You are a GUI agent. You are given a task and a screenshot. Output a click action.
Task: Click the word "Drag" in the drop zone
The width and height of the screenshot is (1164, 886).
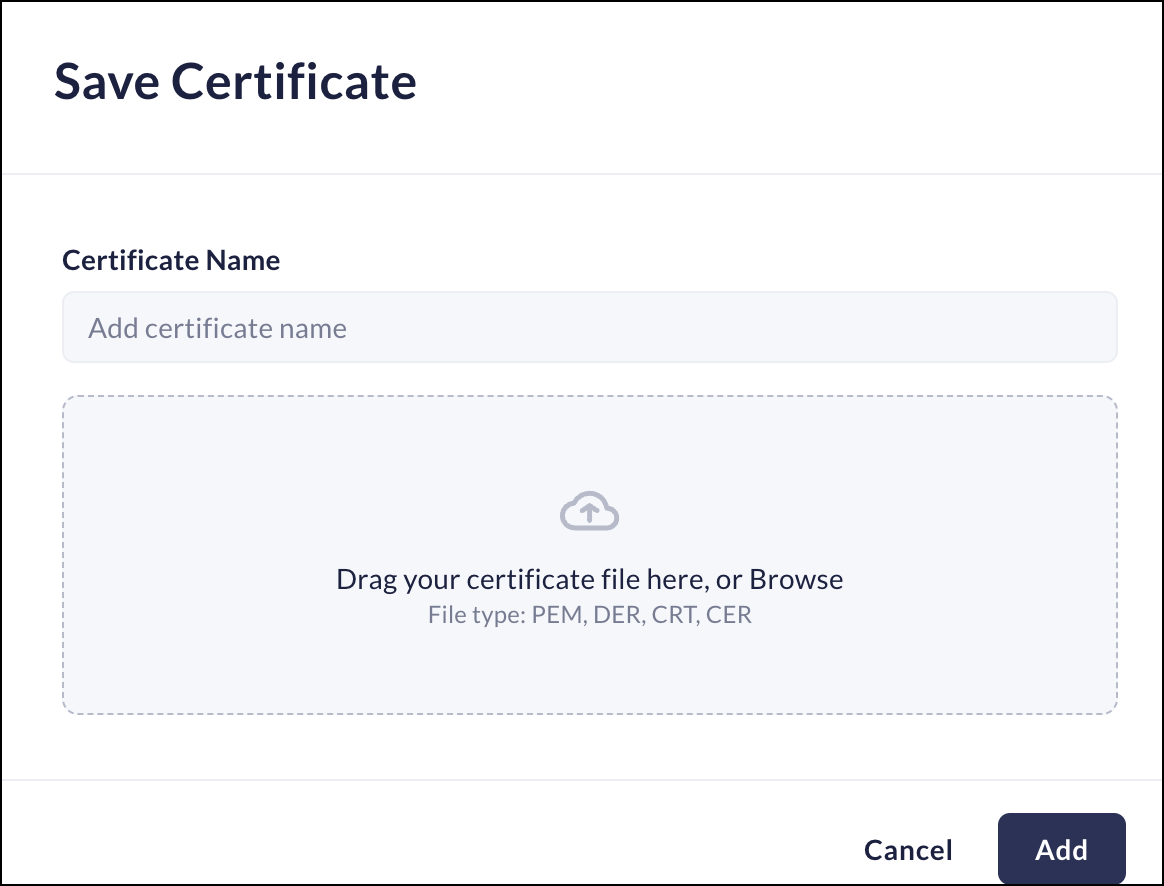click(x=361, y=579)
